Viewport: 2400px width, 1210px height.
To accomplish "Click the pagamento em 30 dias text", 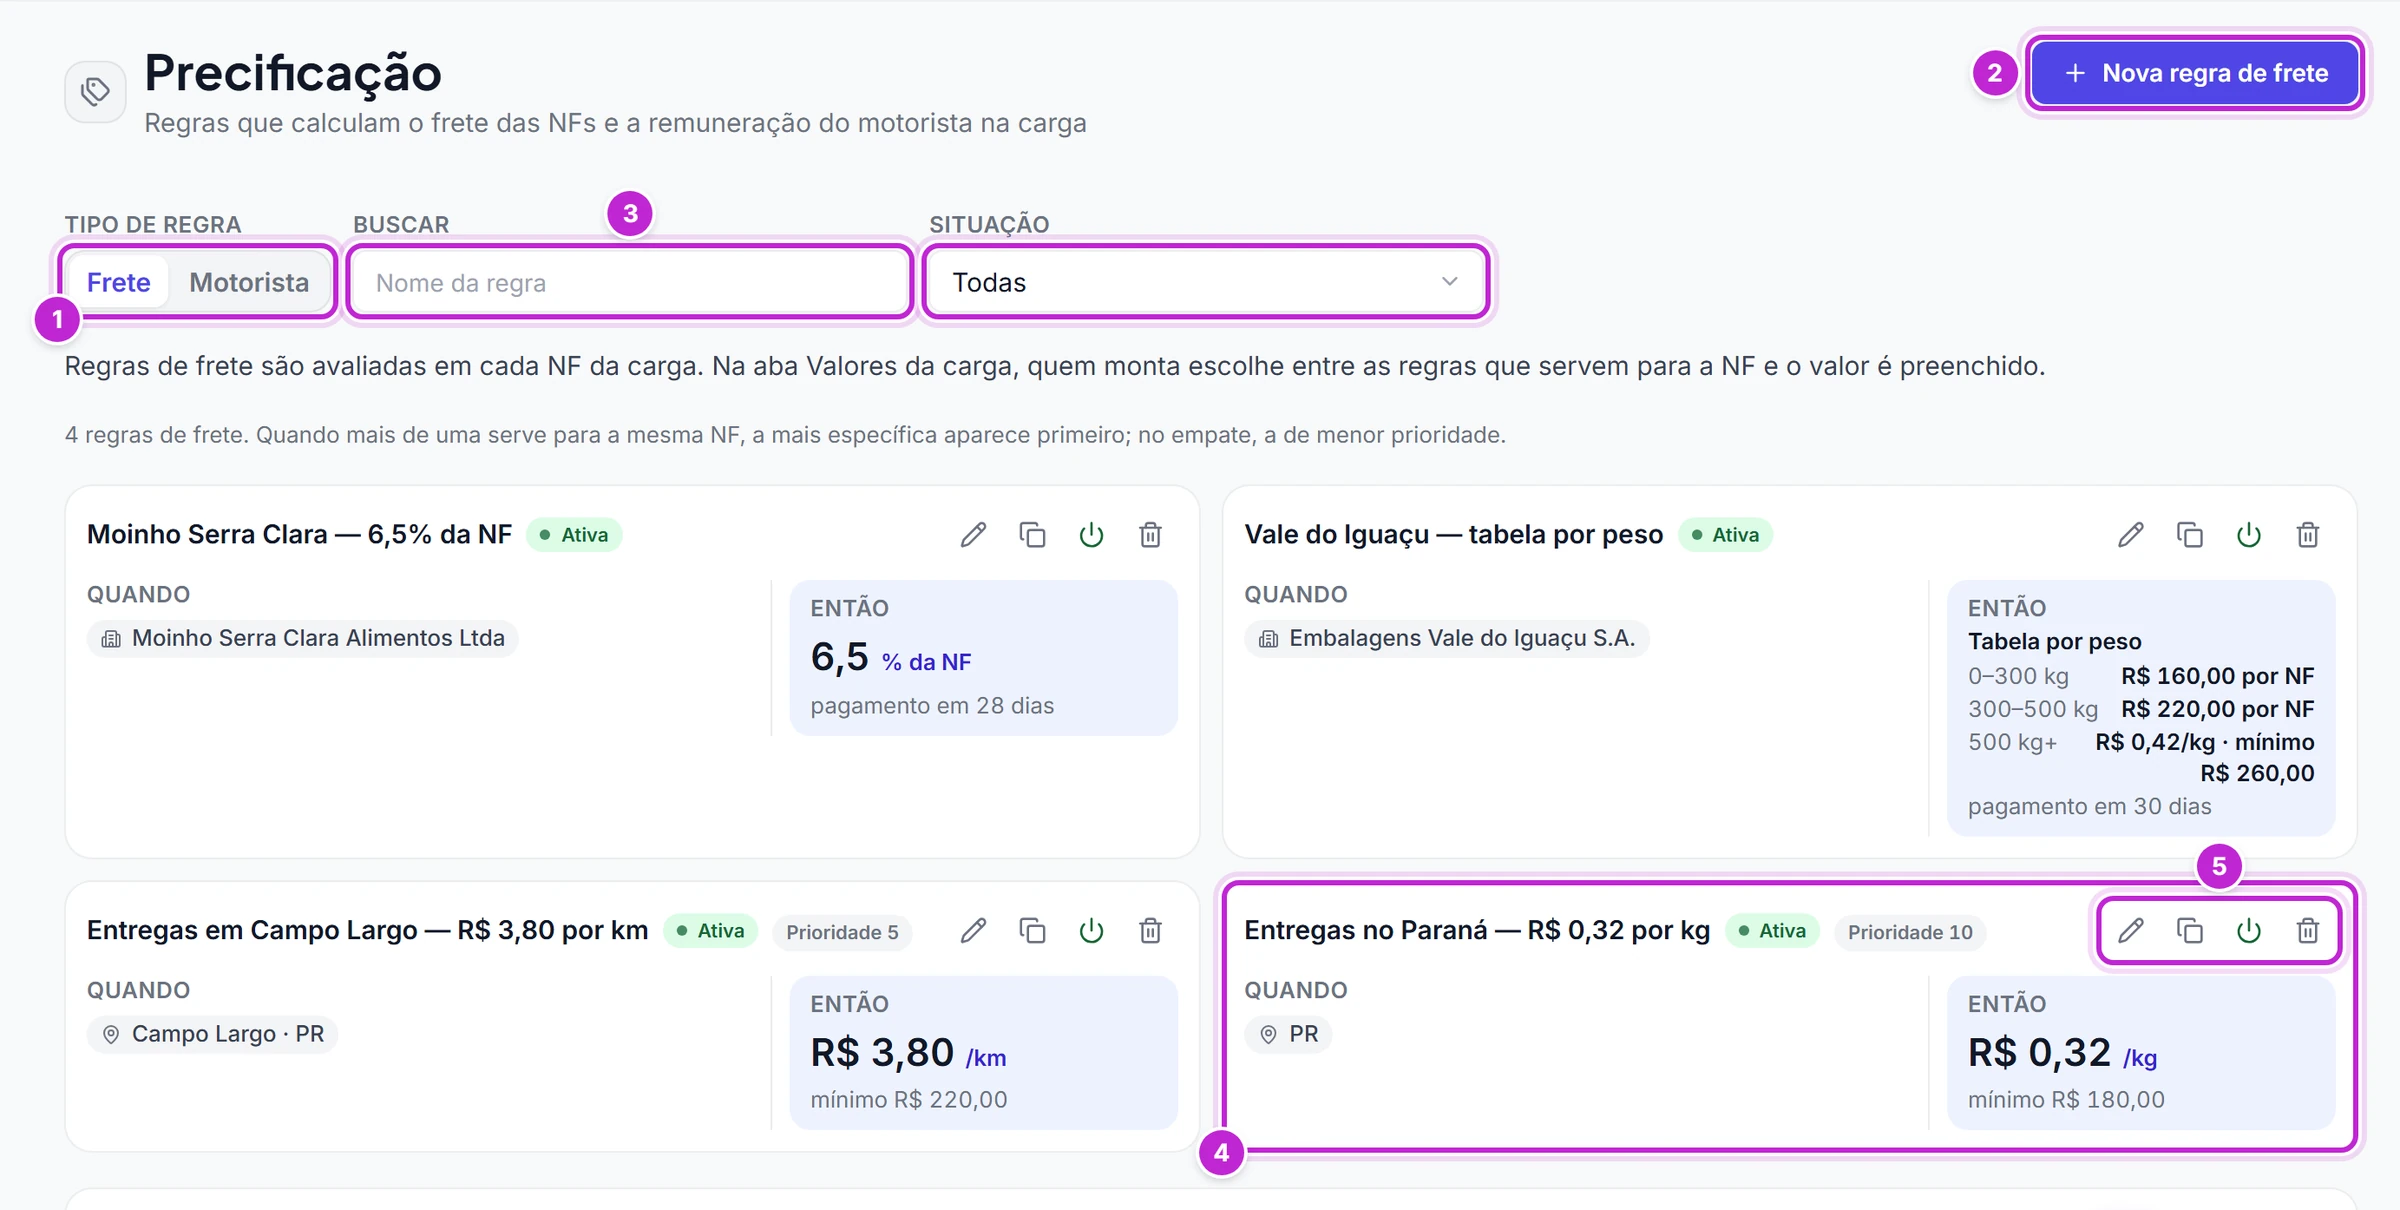I will (2090, 806).
